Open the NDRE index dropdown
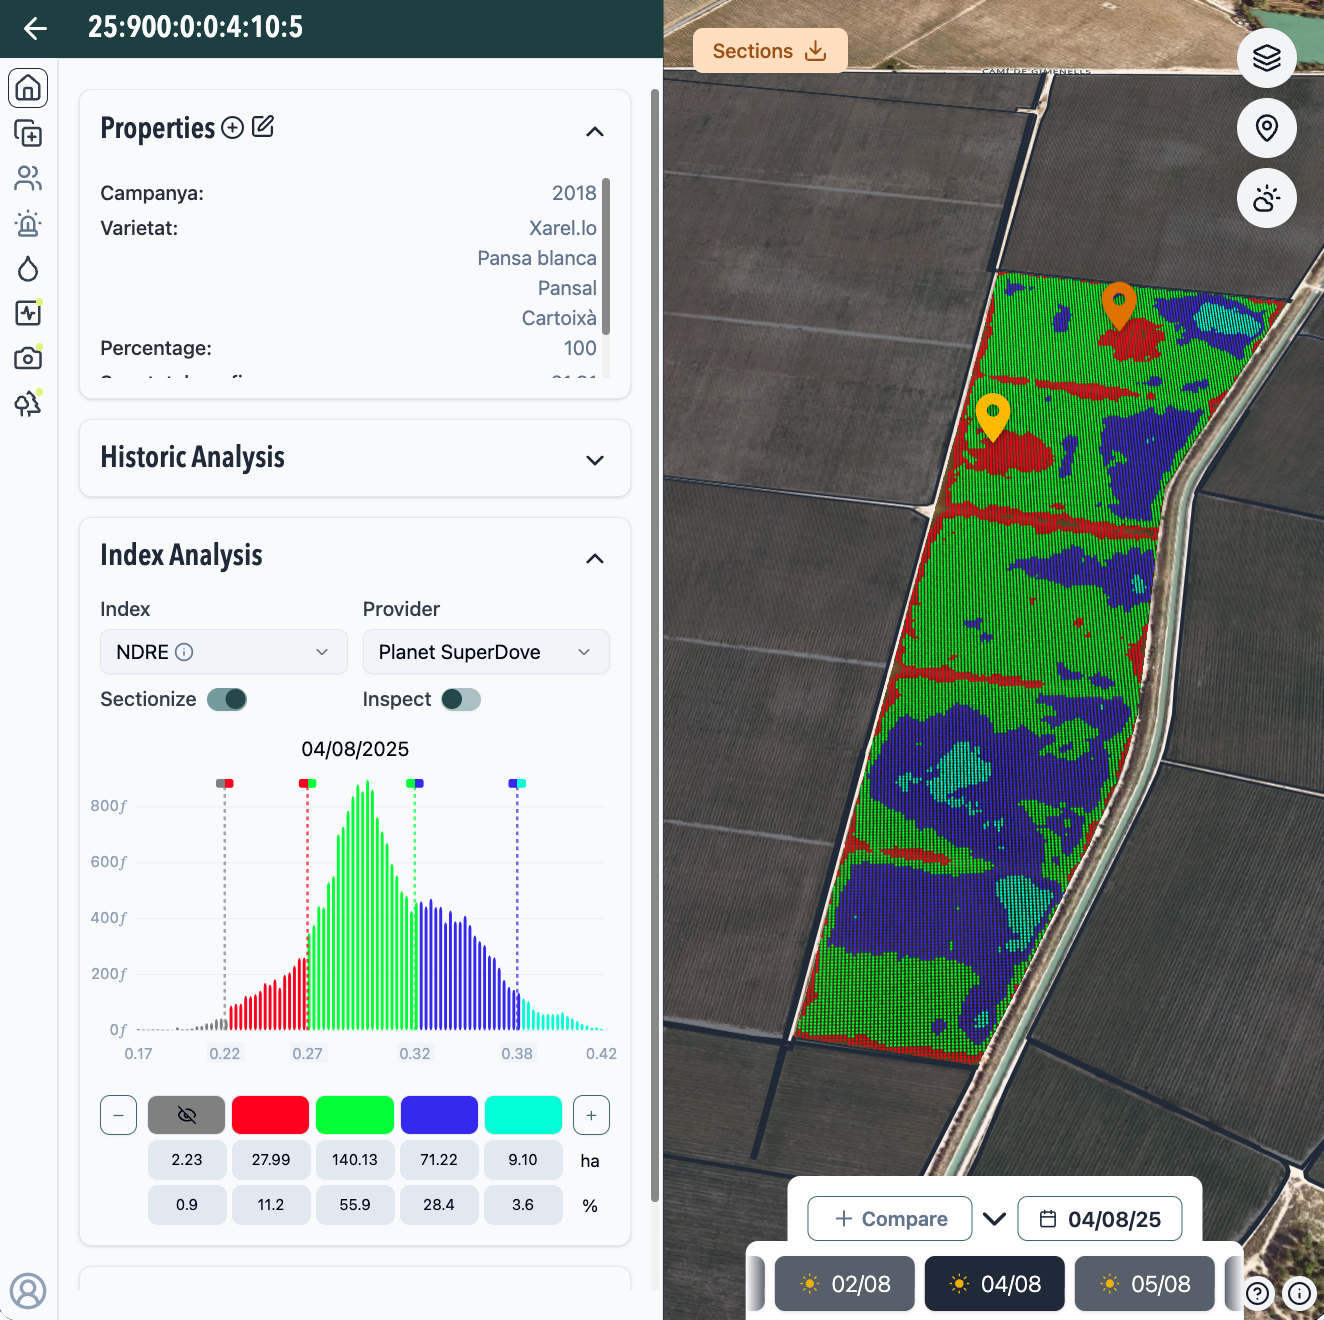Viewport: 1324px width, 1320px height. coord(223,652)
